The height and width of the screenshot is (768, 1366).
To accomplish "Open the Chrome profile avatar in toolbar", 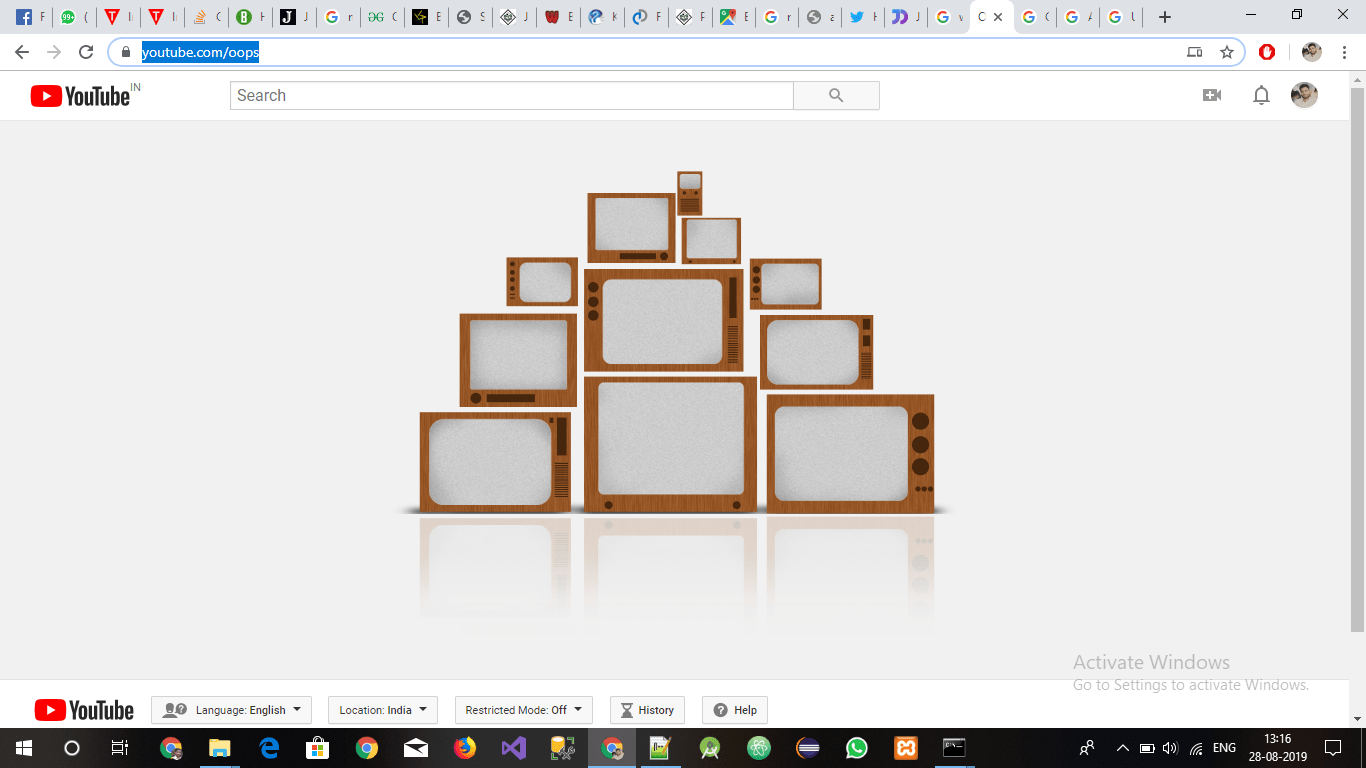I will pos(1311,52).
